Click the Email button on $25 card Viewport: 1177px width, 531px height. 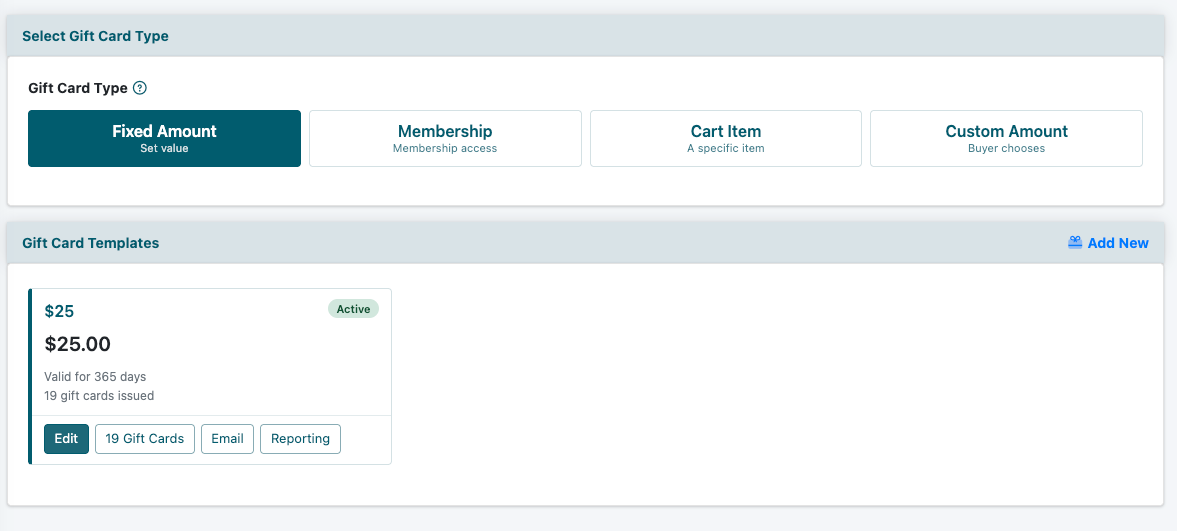tap(227, 439)
